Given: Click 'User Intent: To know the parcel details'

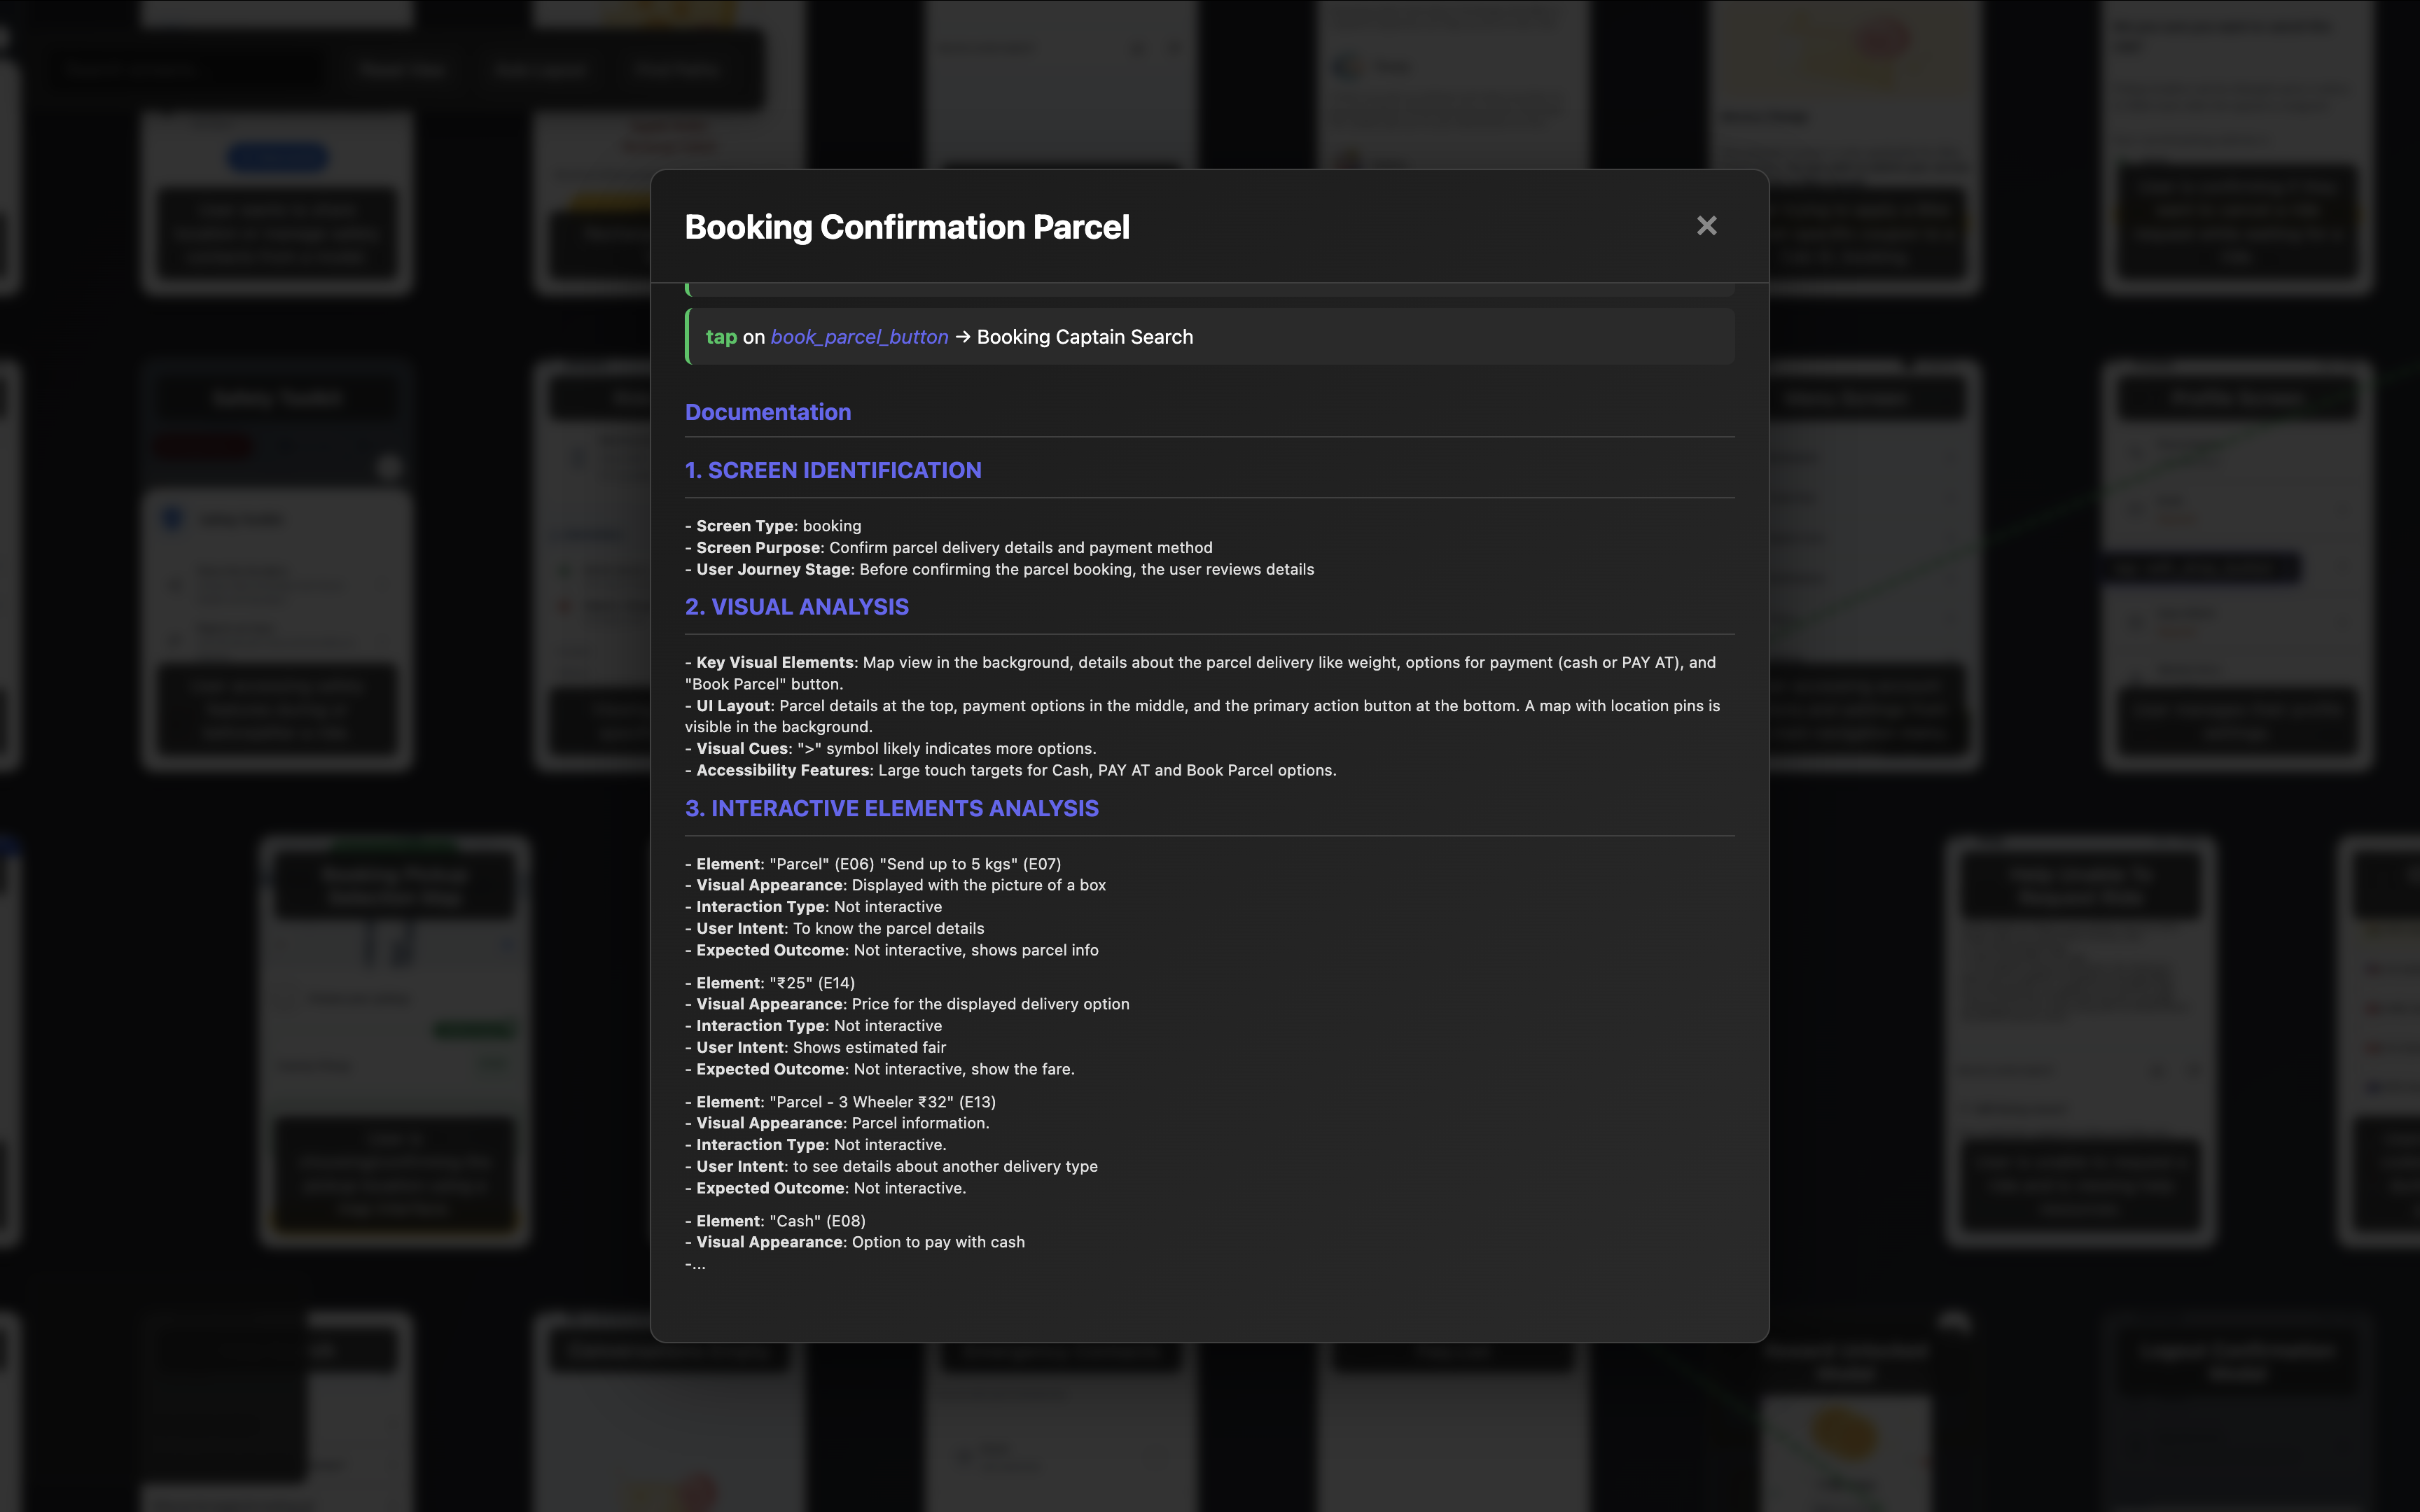Looking at the screenshot, I should click(x=835, y=928).
